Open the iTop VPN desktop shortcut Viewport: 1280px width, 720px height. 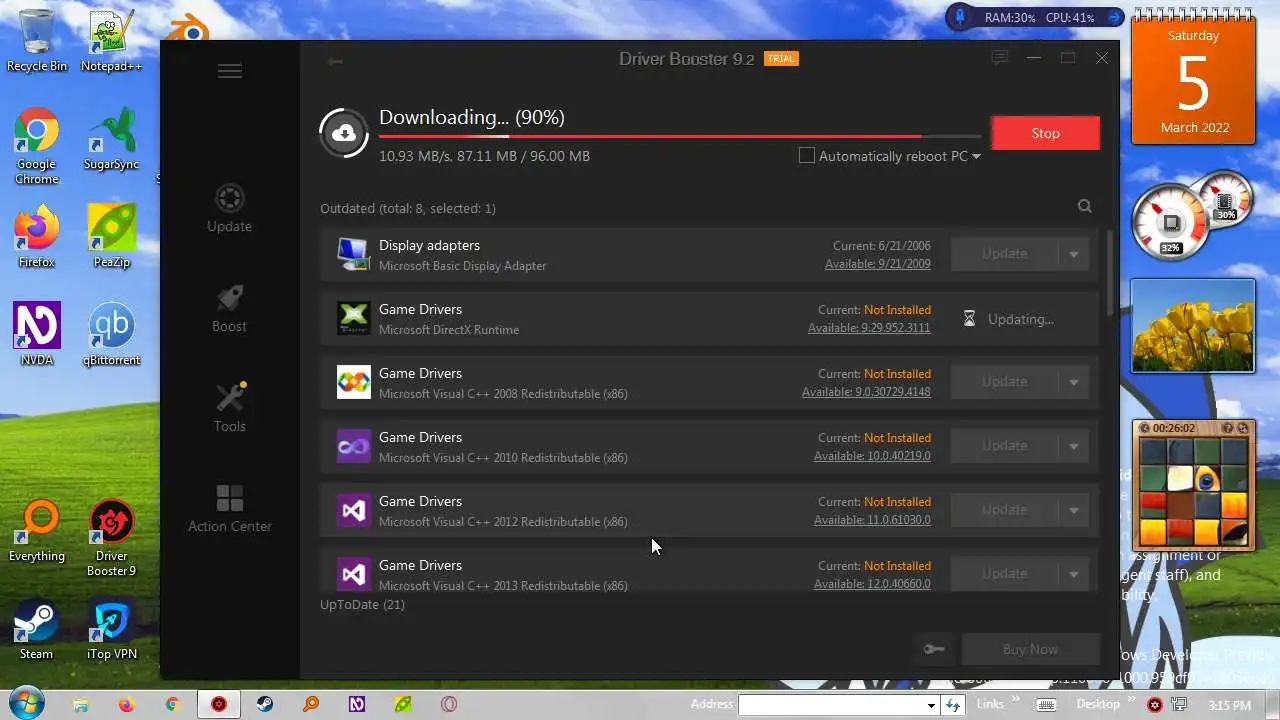coord(111,629)
